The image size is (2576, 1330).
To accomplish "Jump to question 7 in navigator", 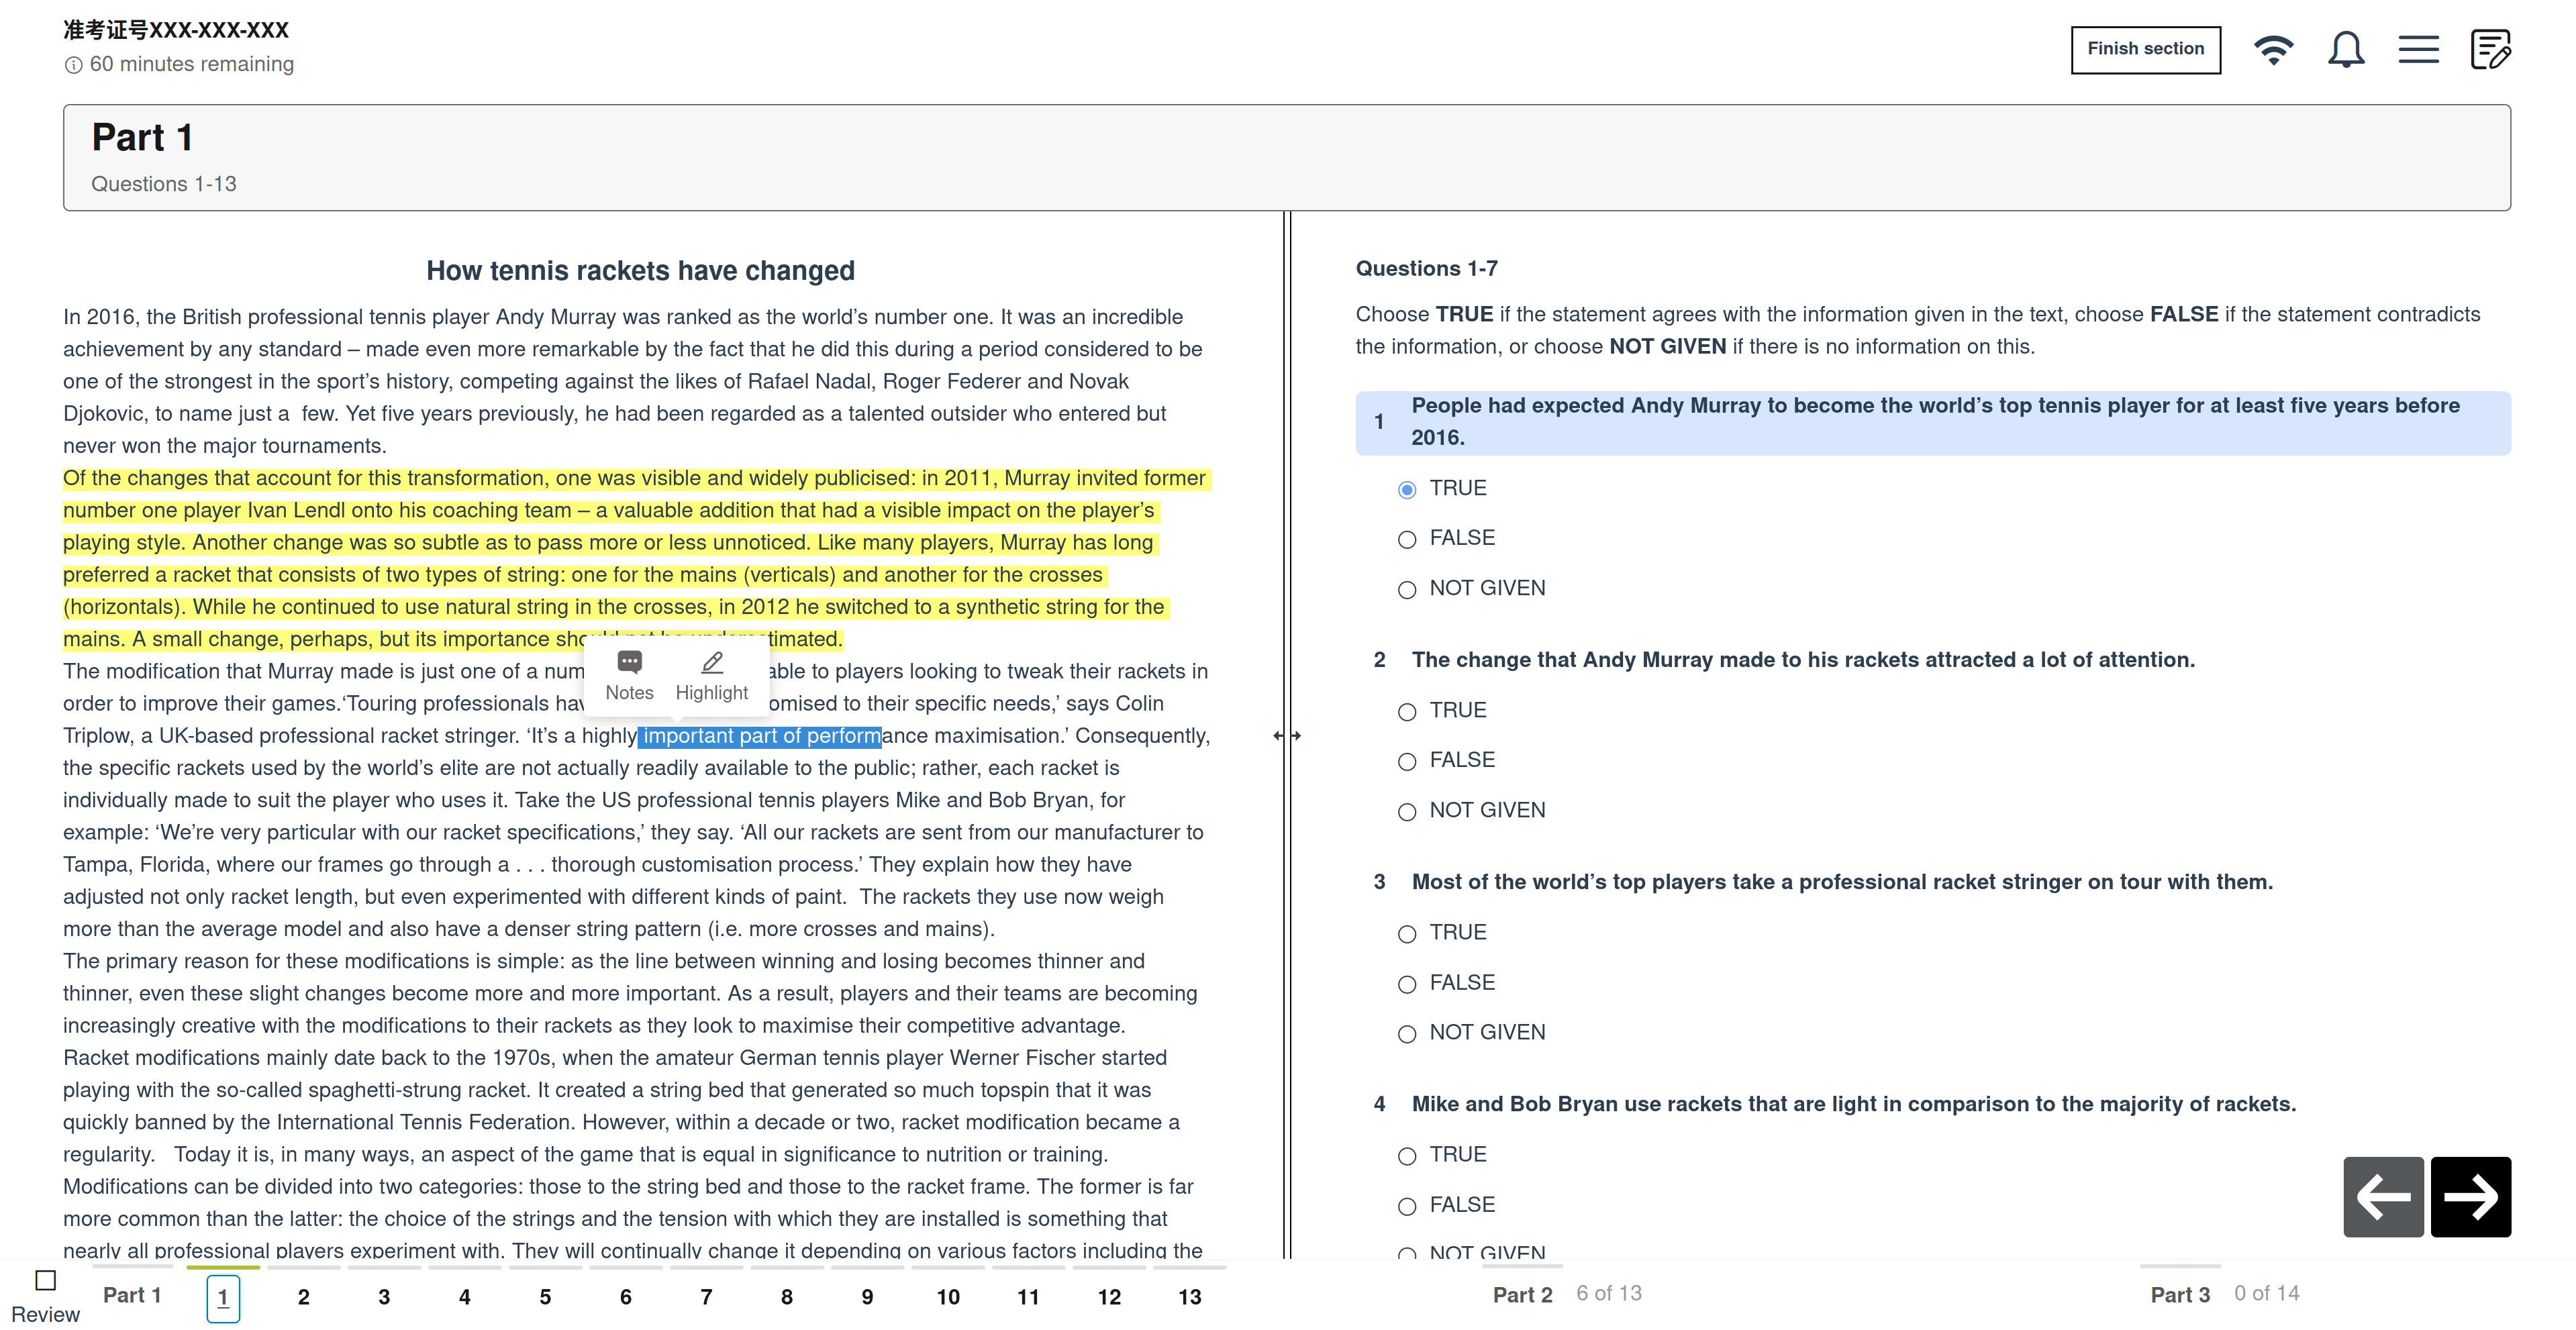I will tap(706, 1296).
